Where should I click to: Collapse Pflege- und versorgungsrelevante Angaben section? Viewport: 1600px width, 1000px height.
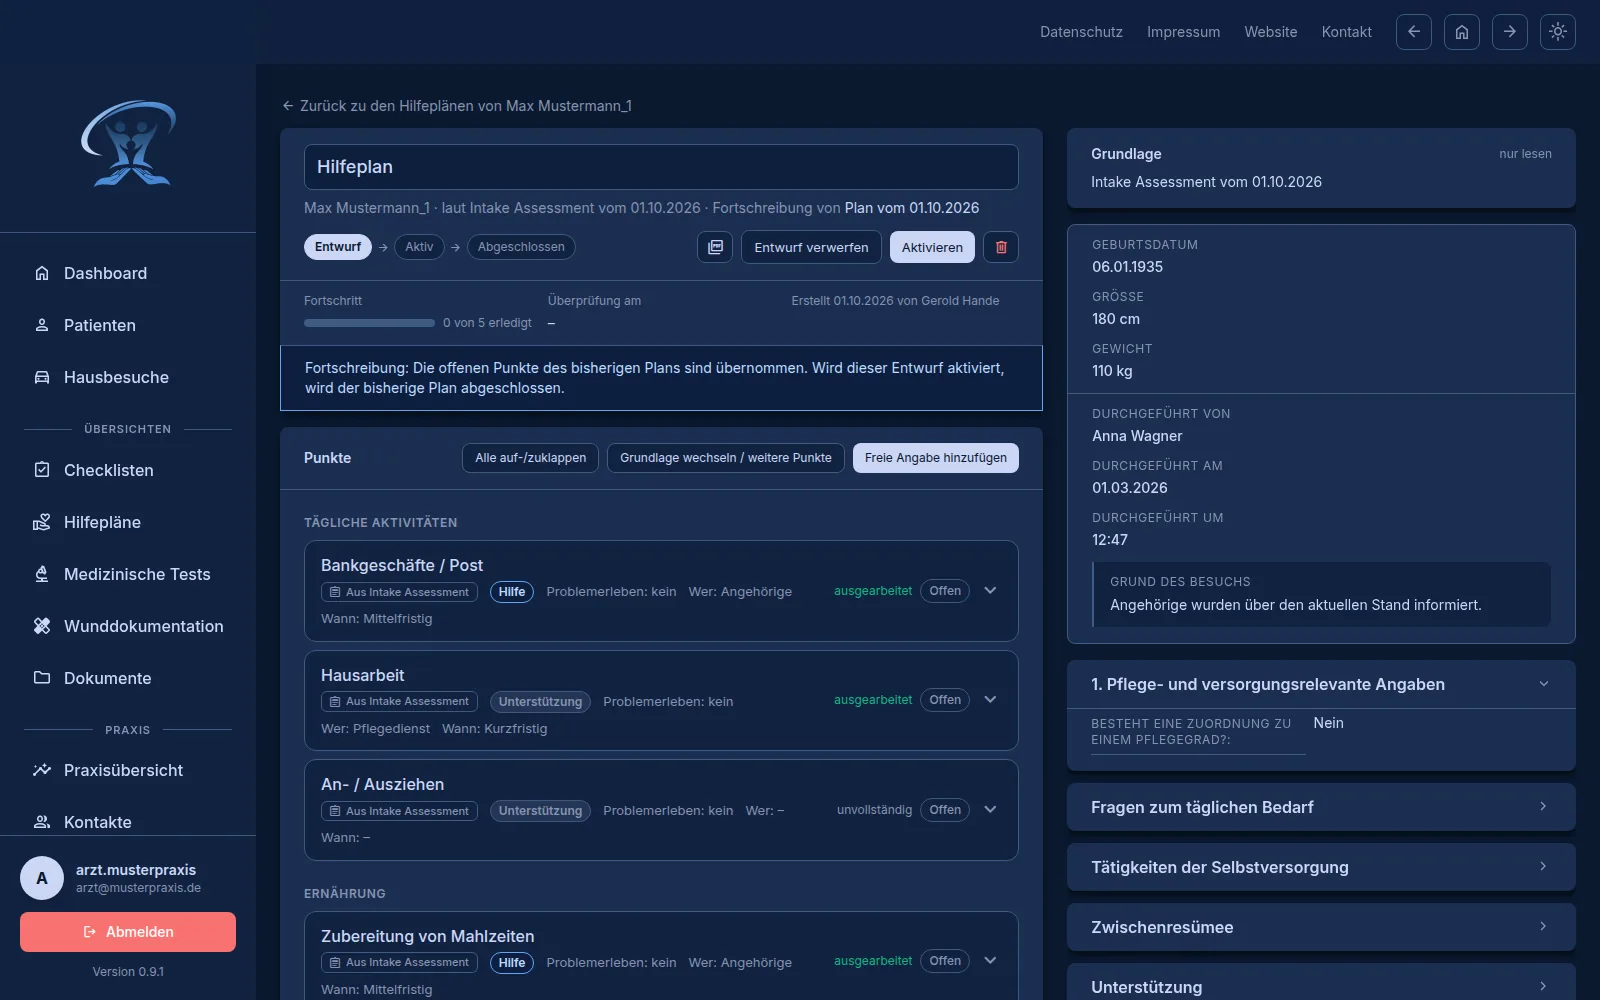click(x=1321, y=684)
